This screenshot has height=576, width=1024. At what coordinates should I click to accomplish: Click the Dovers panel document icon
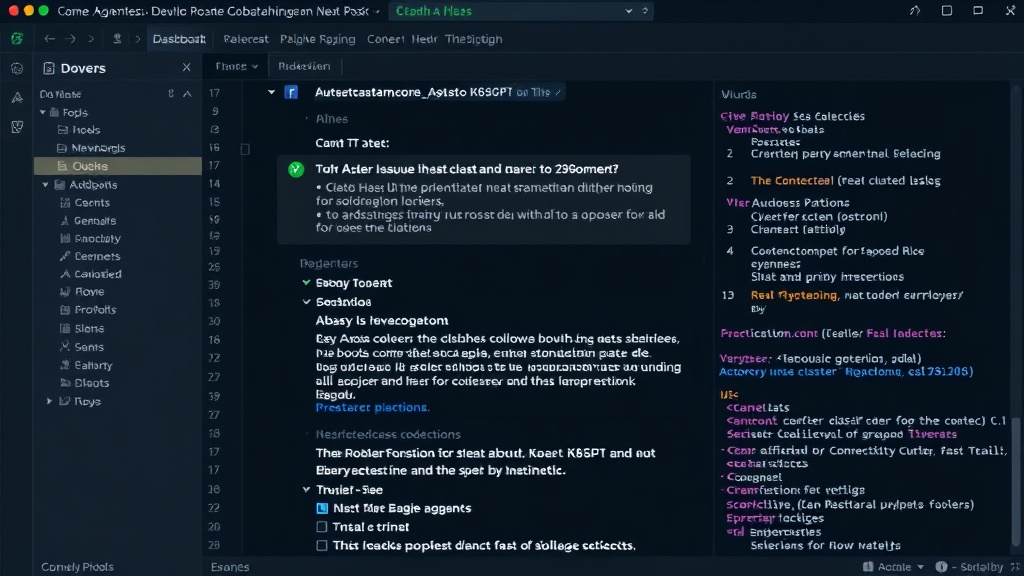[x=48, y=68]
